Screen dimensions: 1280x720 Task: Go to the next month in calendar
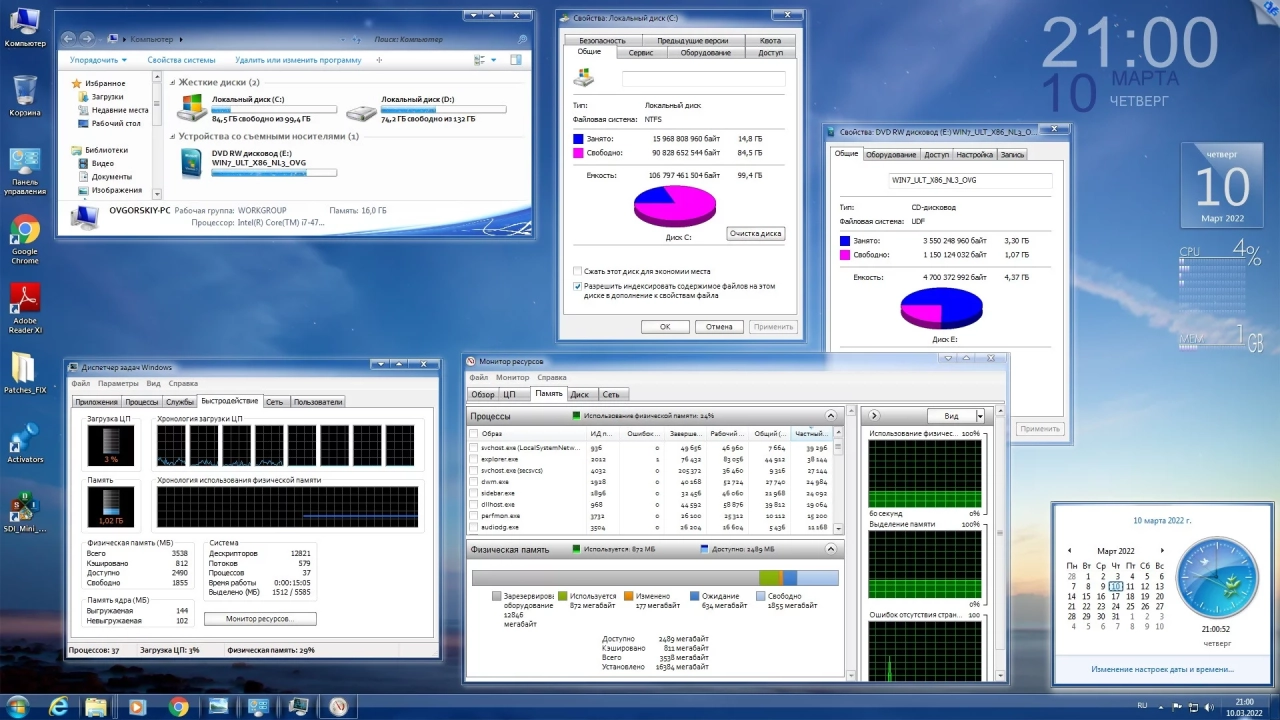[1162, 551]
